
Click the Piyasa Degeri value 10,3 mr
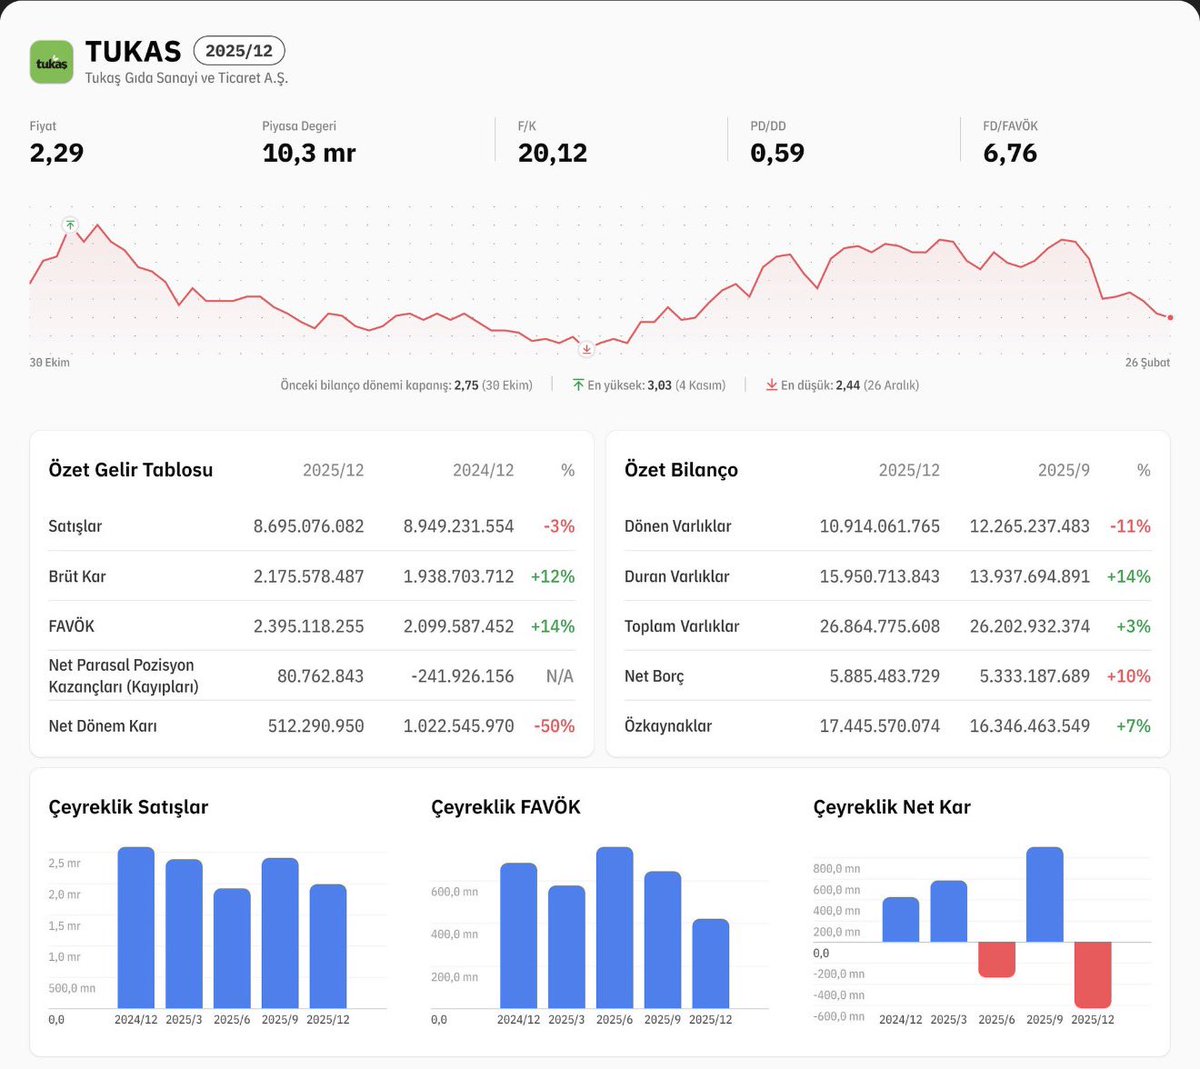[309, 153]
